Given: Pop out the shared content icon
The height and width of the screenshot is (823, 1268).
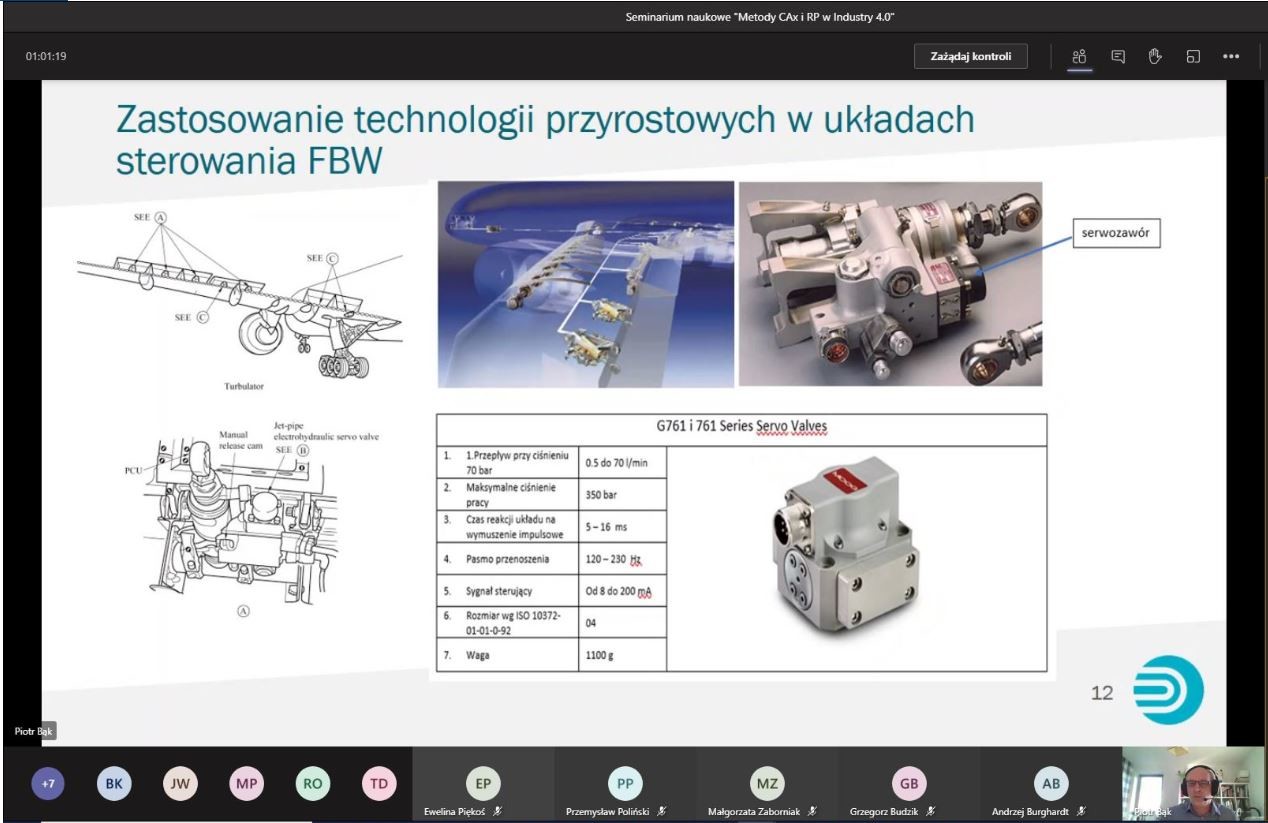Looking at the screenshot, I should click(1192, 56).
